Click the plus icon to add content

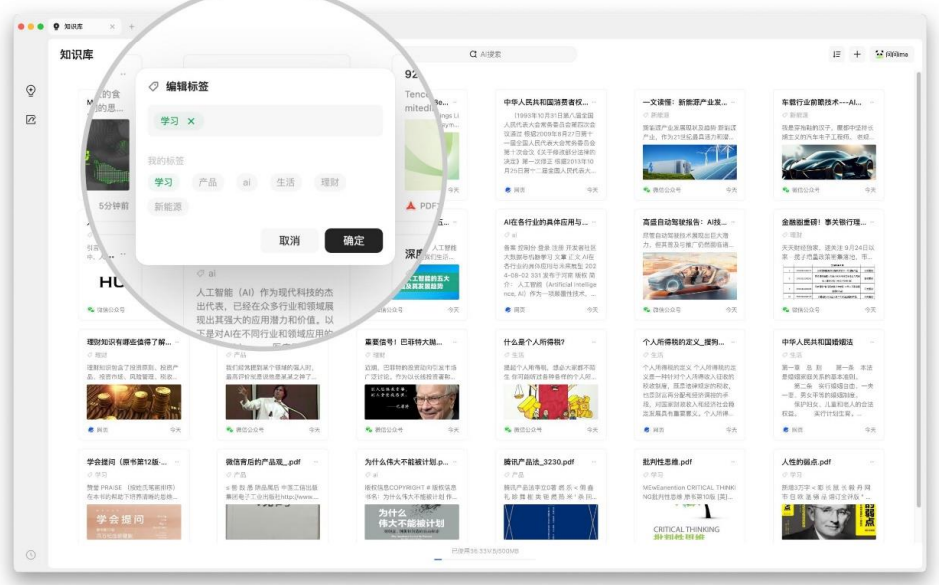coord(857,55)
